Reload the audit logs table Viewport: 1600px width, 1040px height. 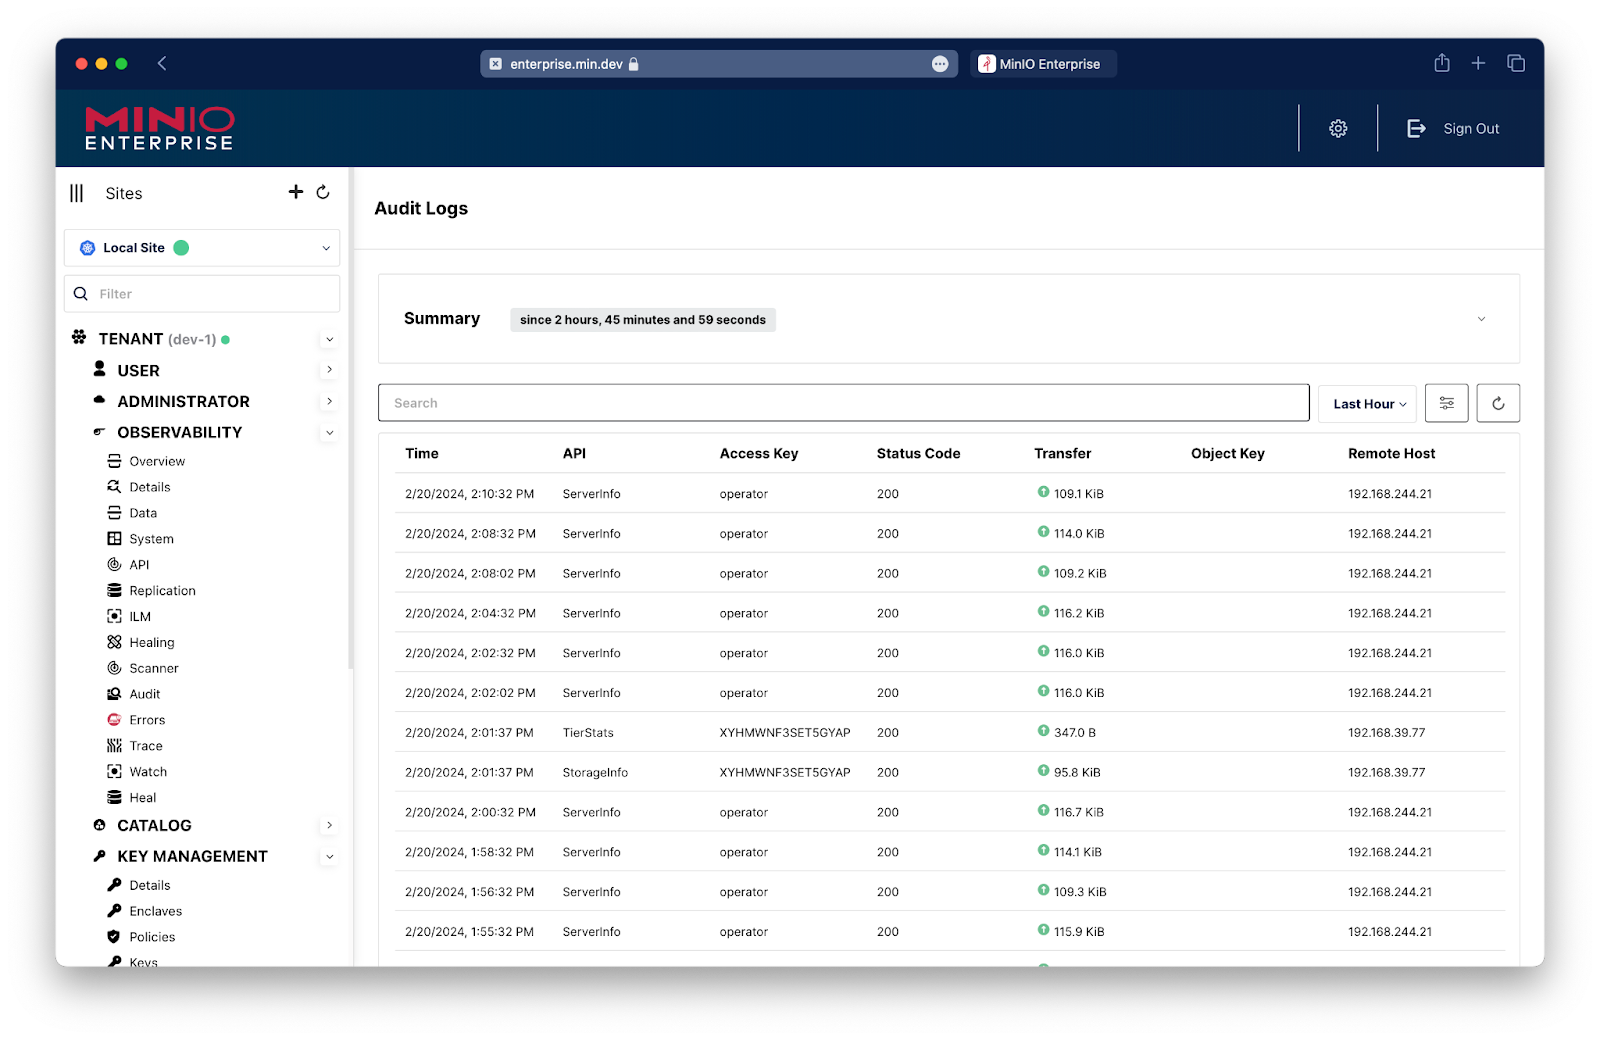coord(1498,403)
